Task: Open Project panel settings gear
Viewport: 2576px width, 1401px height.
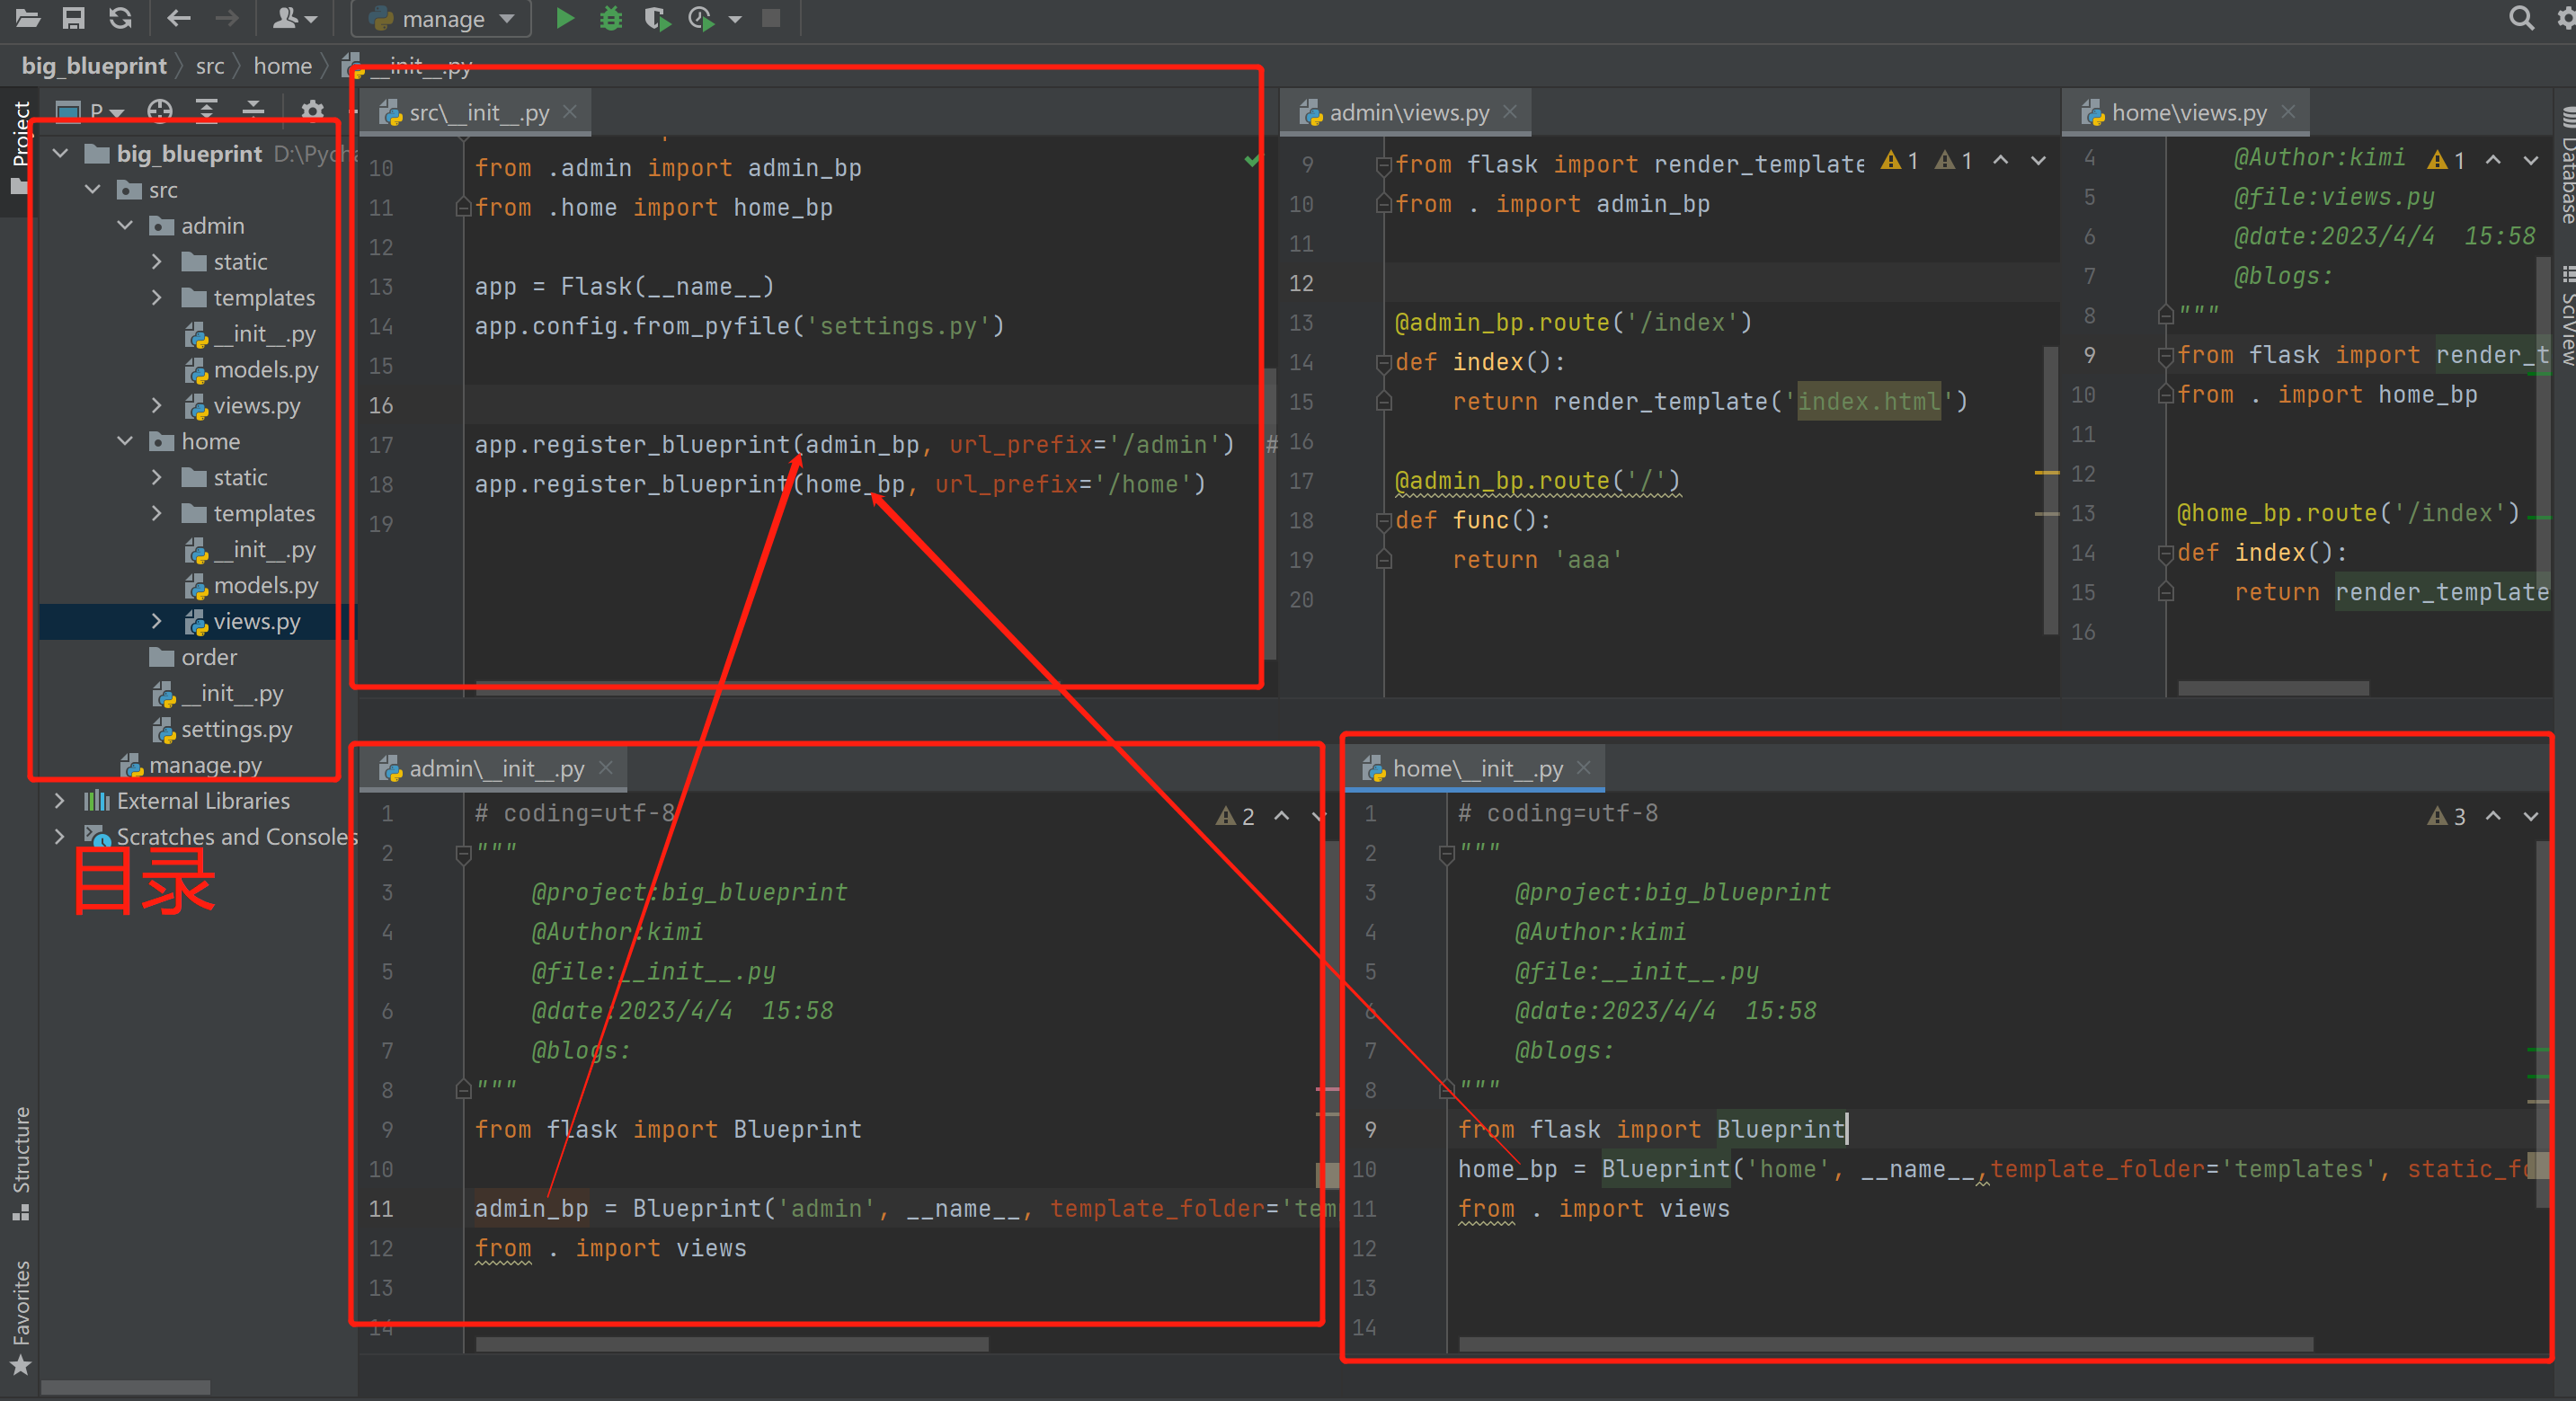Action: [312, 110]
